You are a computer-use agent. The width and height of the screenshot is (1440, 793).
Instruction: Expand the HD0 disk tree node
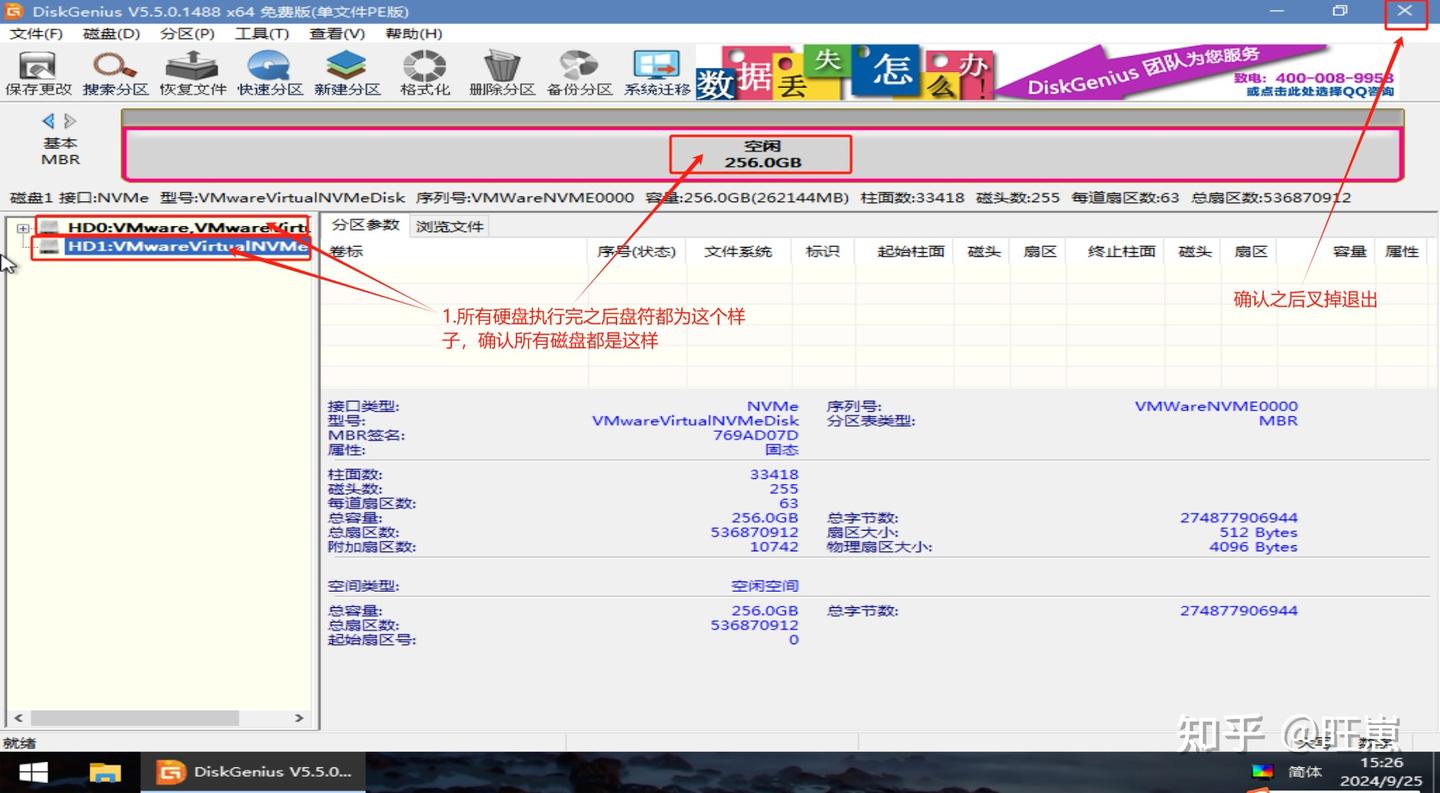tap(22, 229)
